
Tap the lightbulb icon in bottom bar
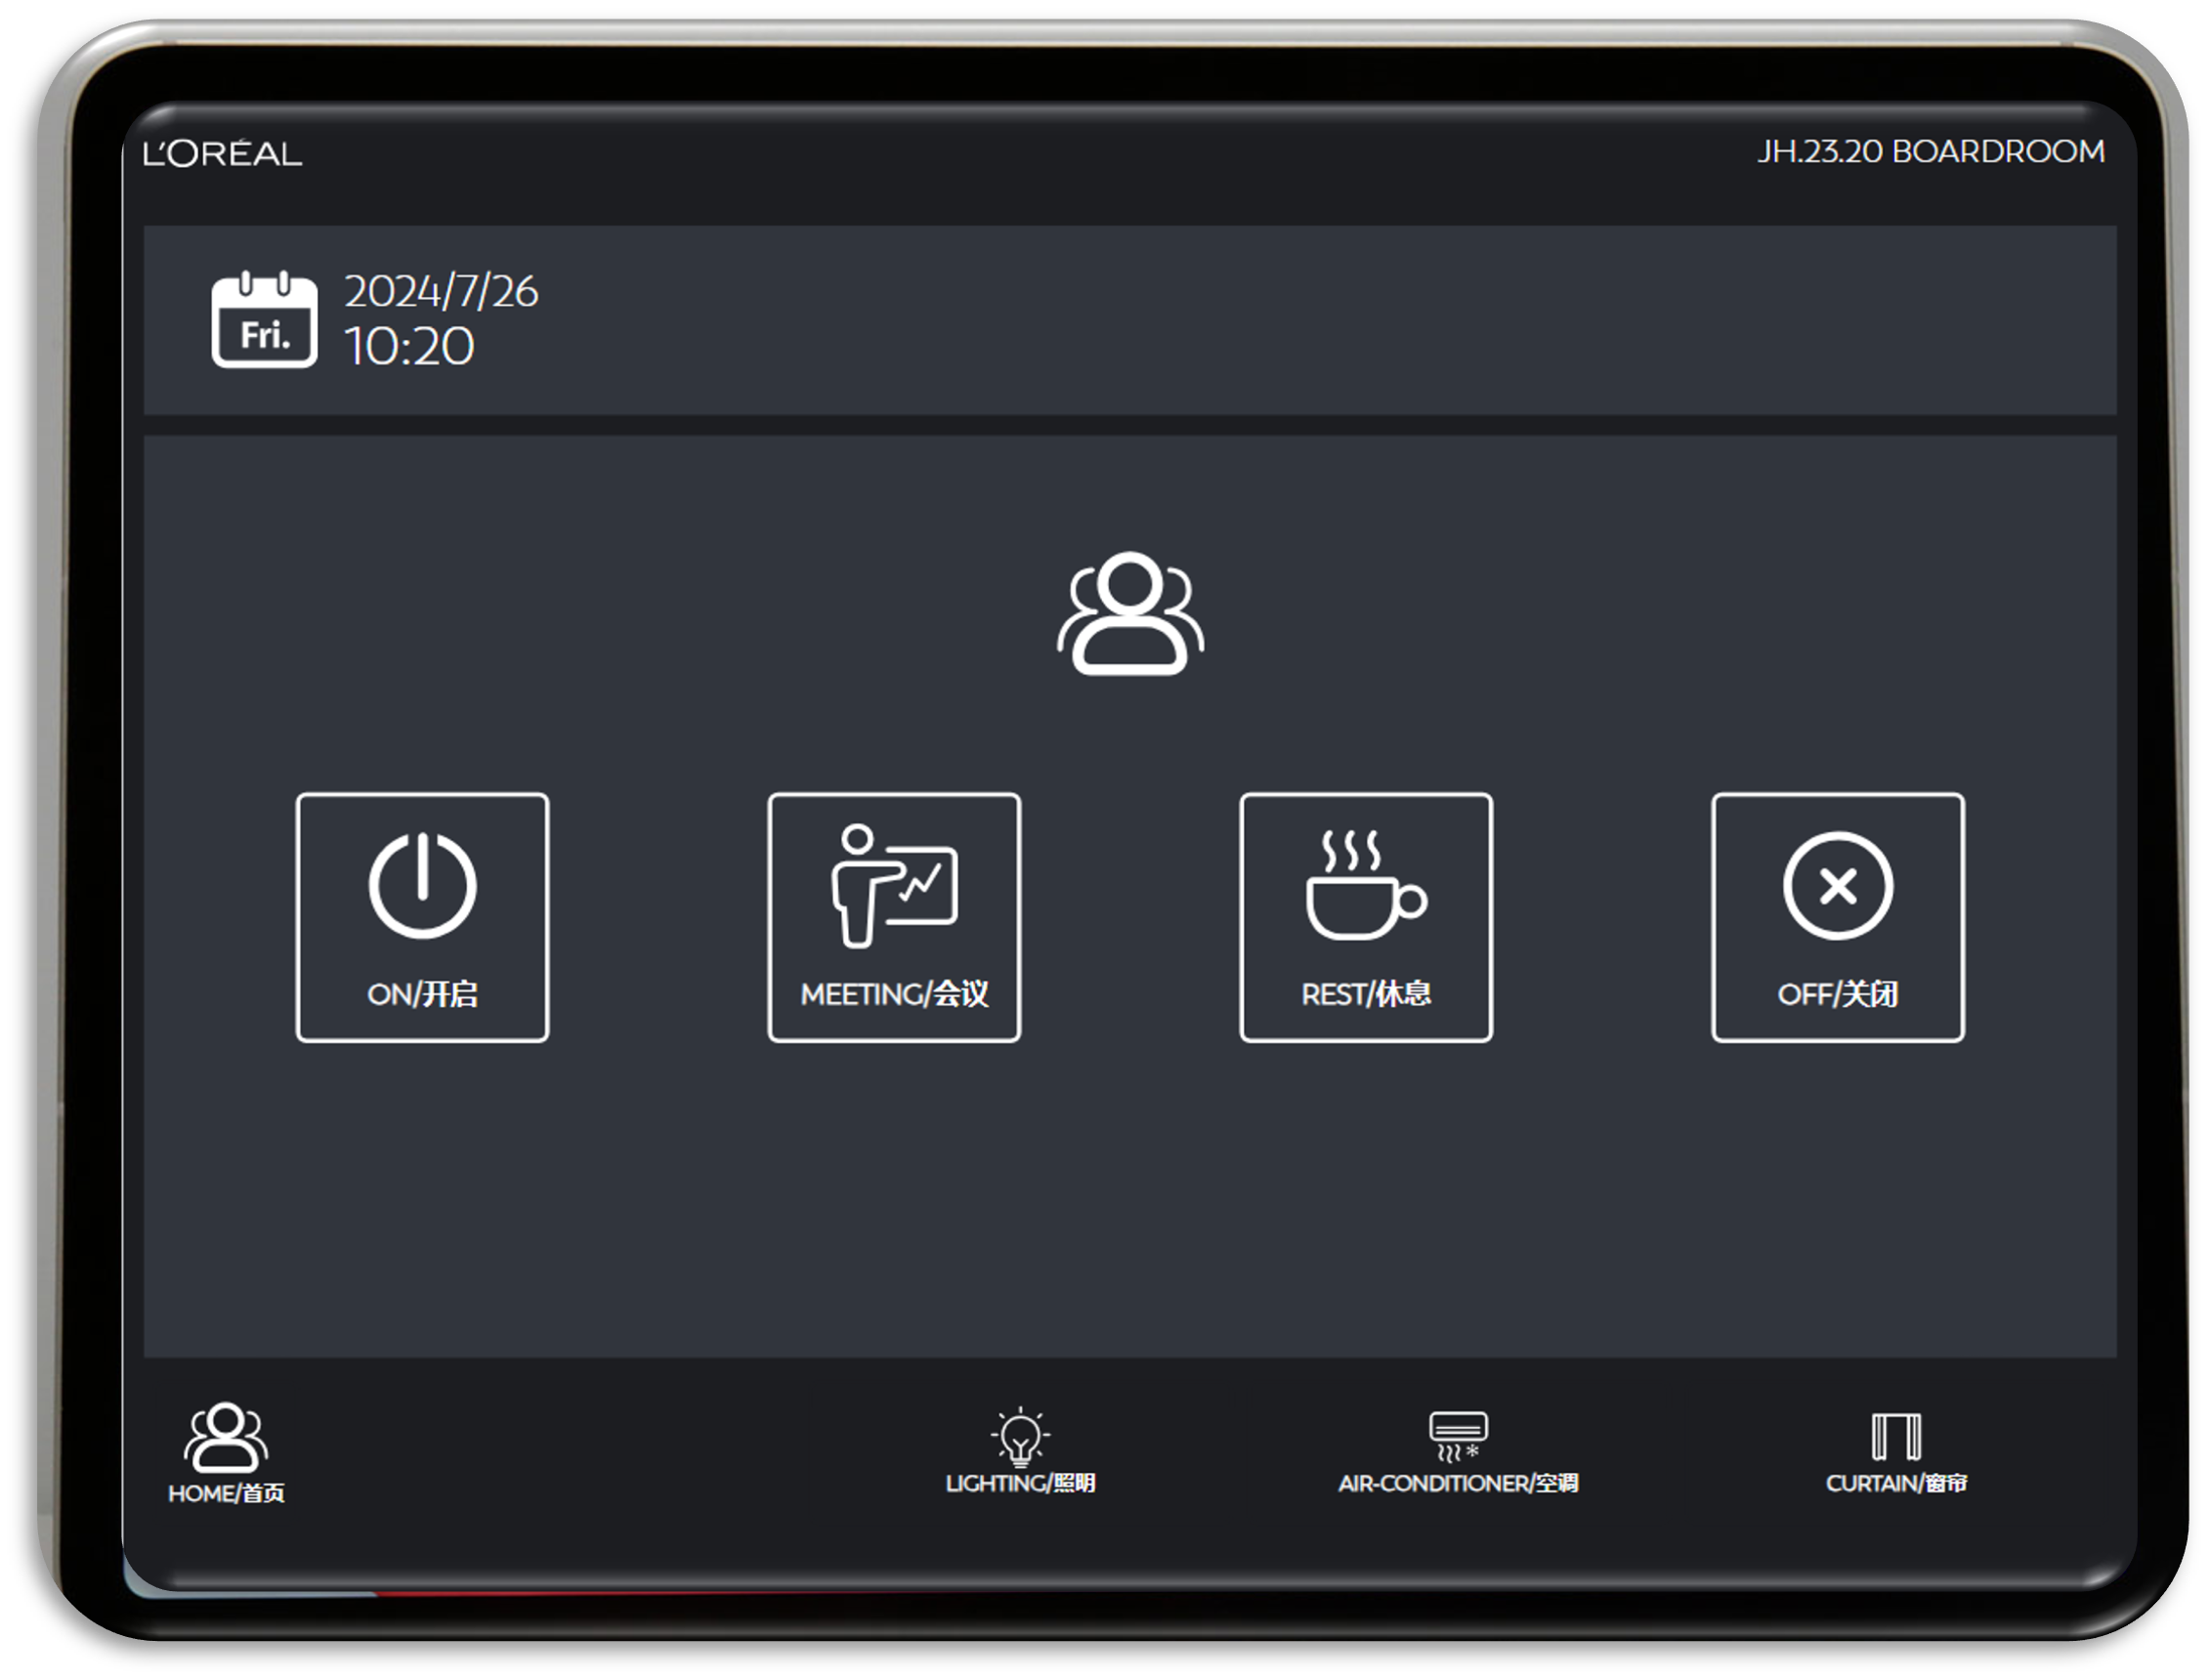(x=1020, y=1436)
